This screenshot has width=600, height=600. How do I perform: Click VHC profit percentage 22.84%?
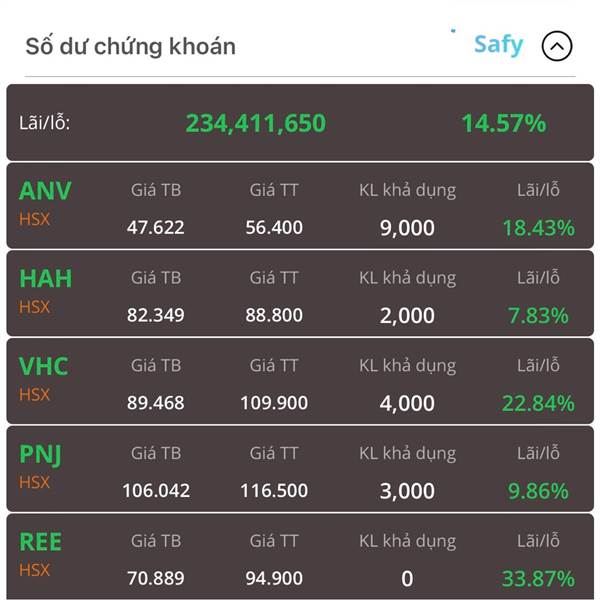[538, 404]
